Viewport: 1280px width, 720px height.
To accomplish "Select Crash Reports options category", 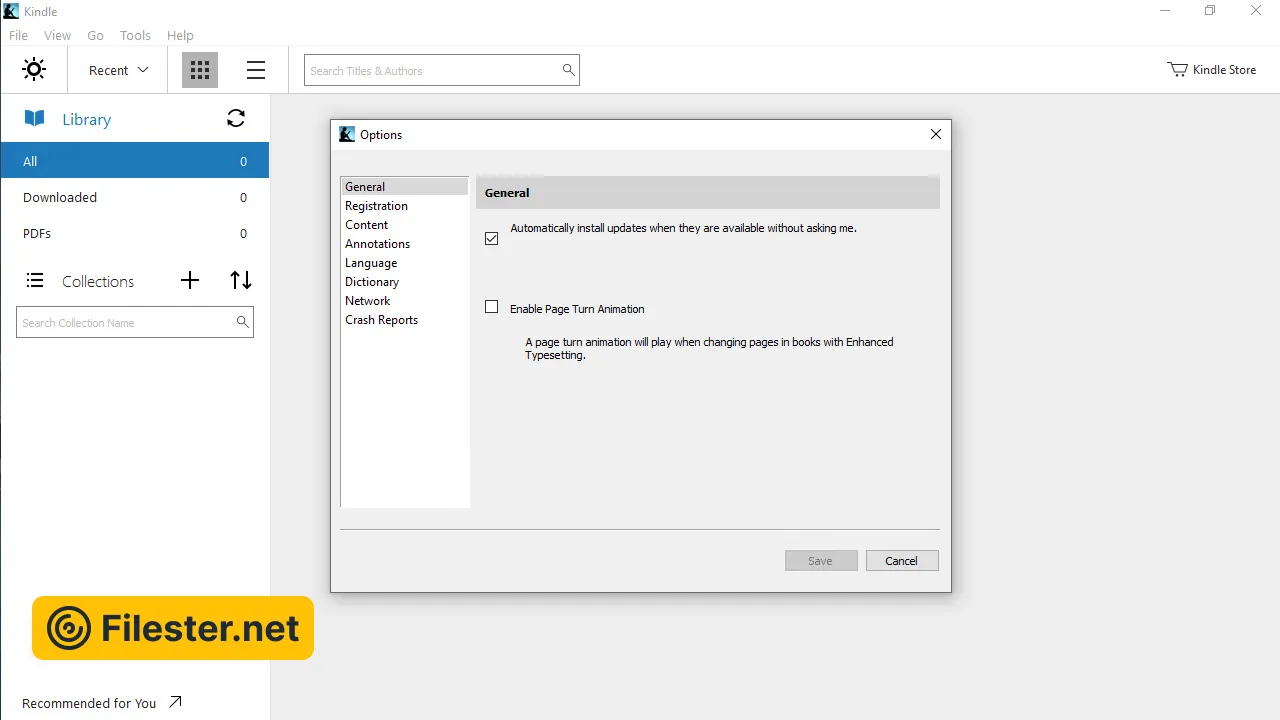I will (x=381, y=320).
